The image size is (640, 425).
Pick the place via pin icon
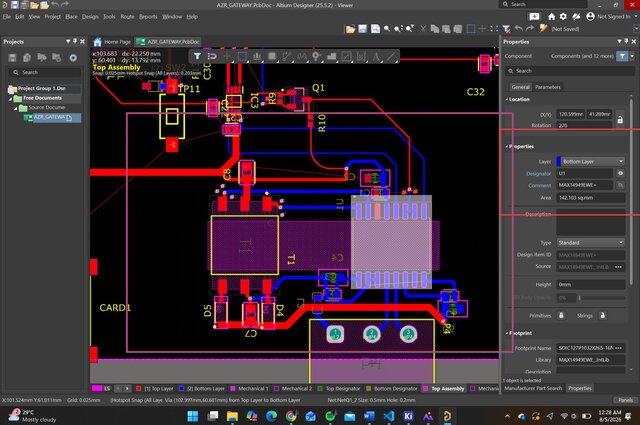click(316, 56)
